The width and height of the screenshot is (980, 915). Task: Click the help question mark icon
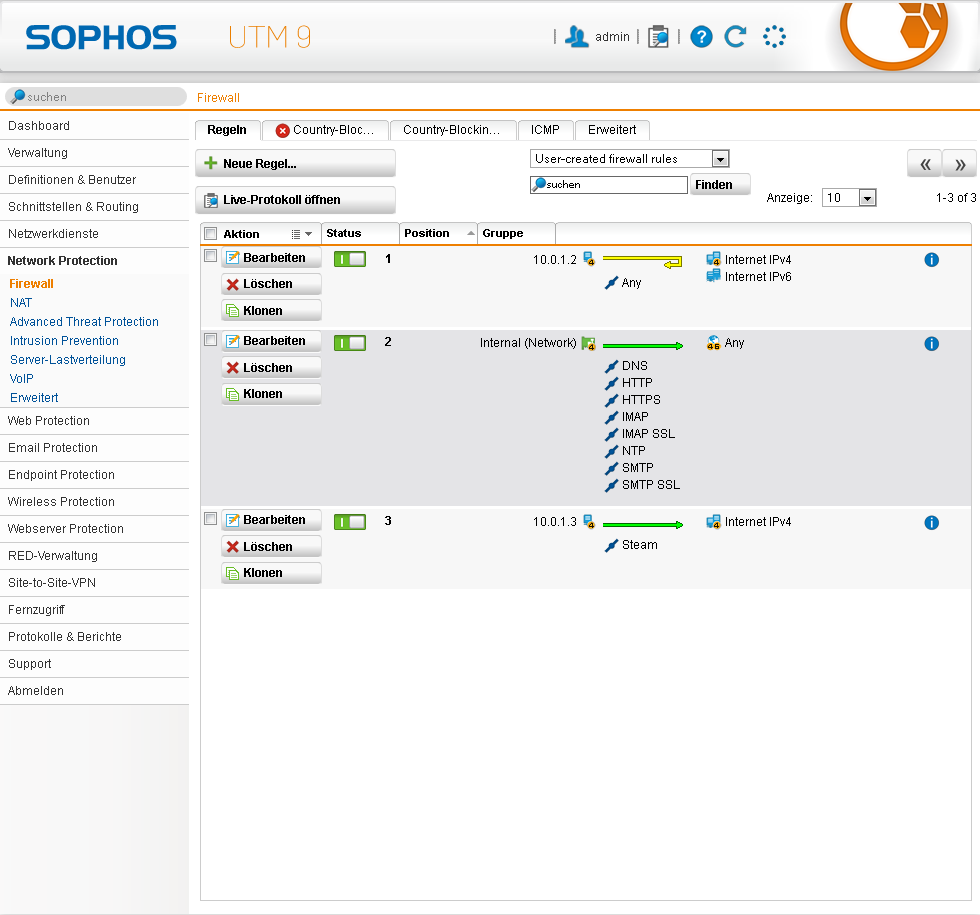click(702, 37)
